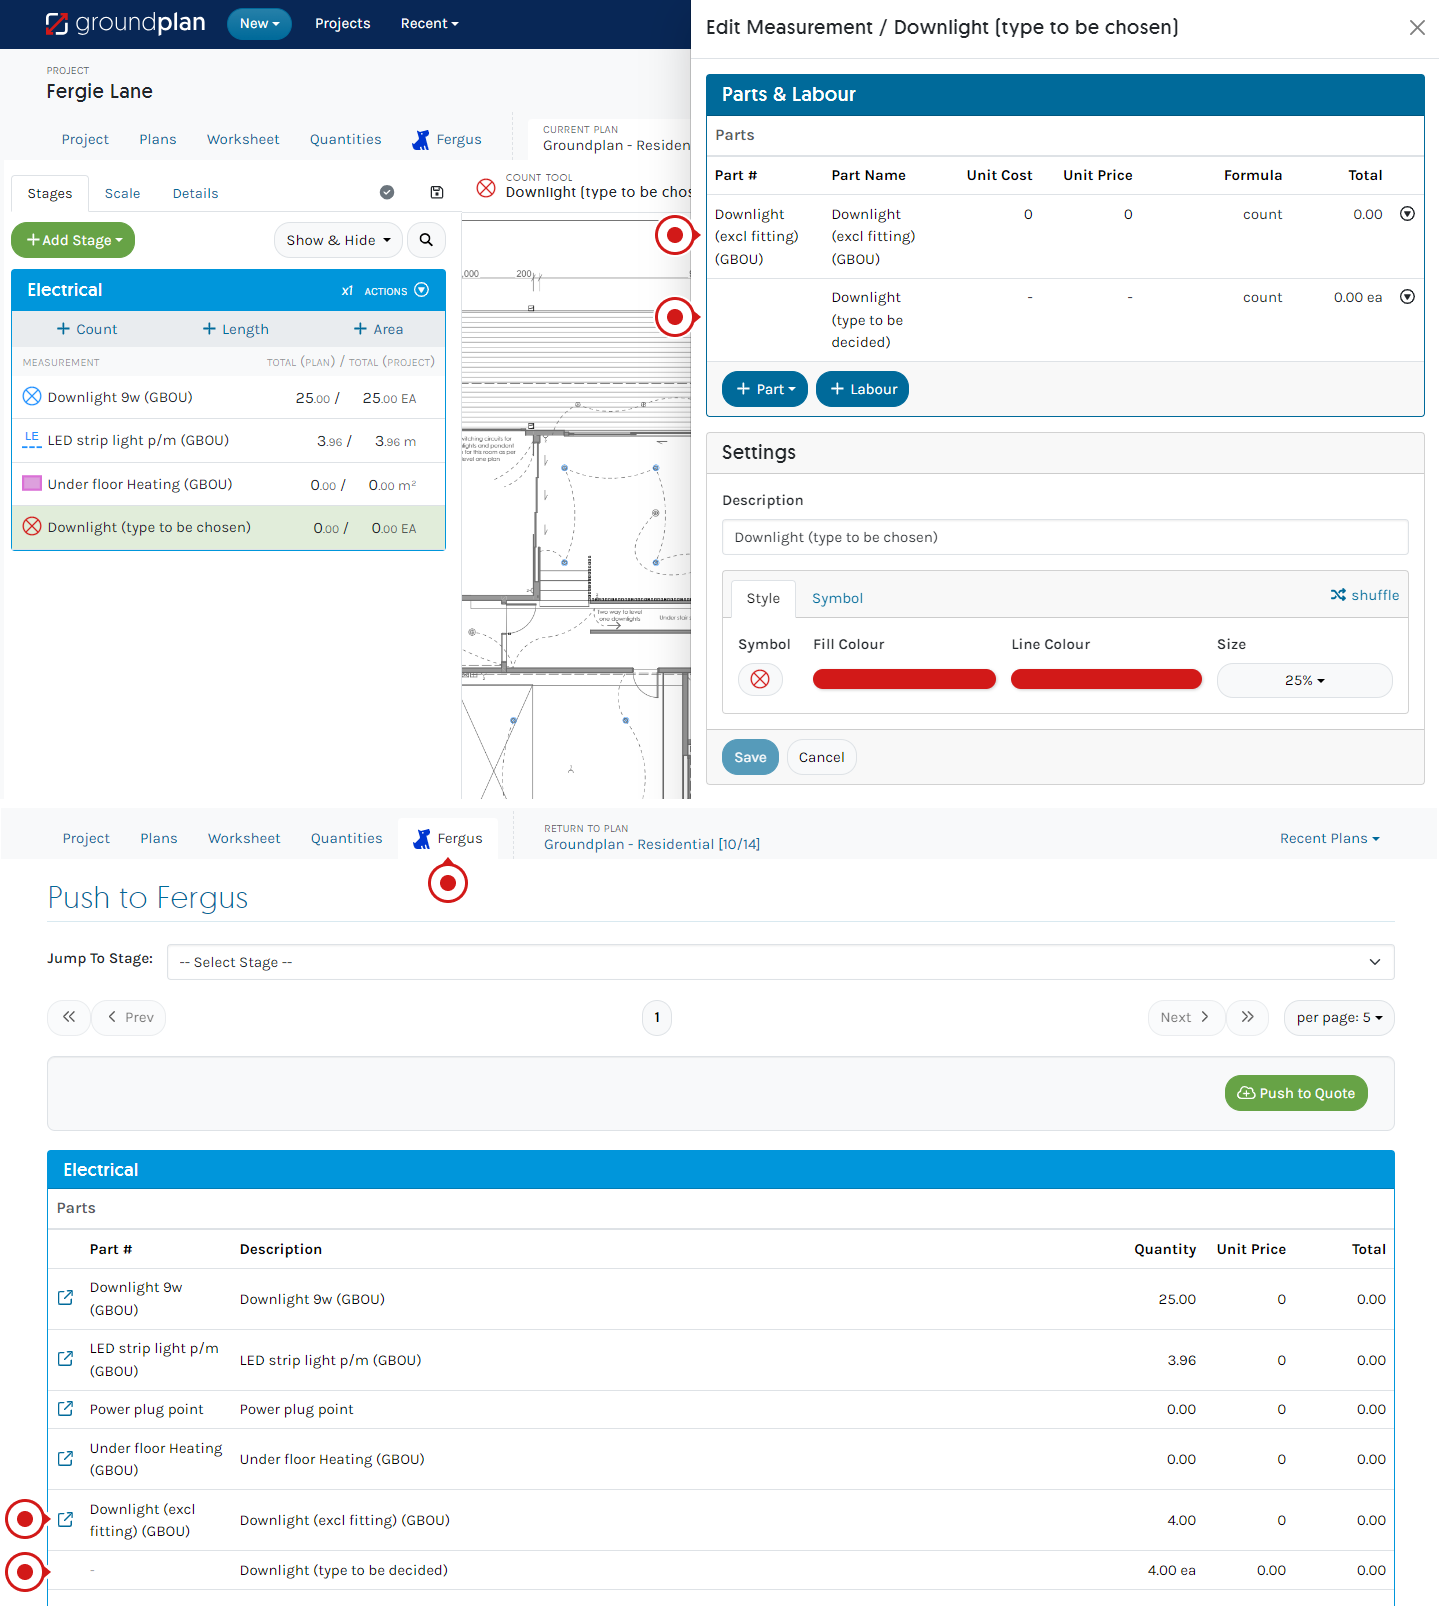Go to Next page
Screen dimensions: 1440x1606
tap(1186, 1017)
